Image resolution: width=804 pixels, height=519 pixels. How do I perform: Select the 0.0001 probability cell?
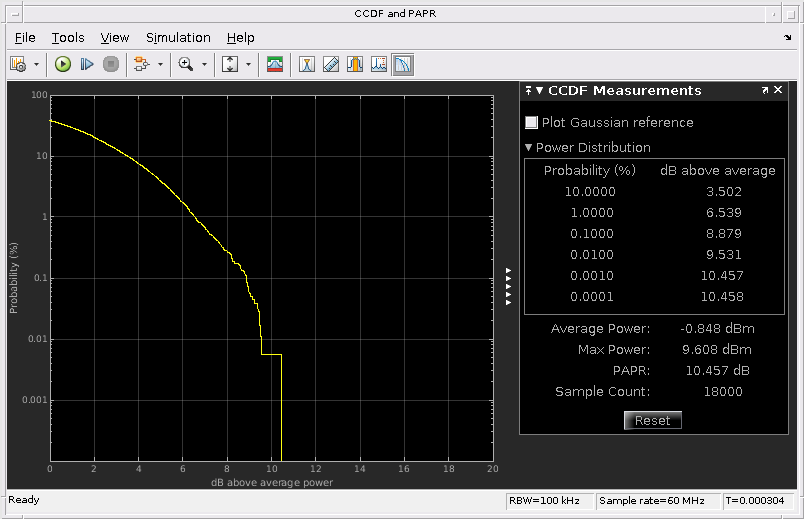tap(592, 297)
